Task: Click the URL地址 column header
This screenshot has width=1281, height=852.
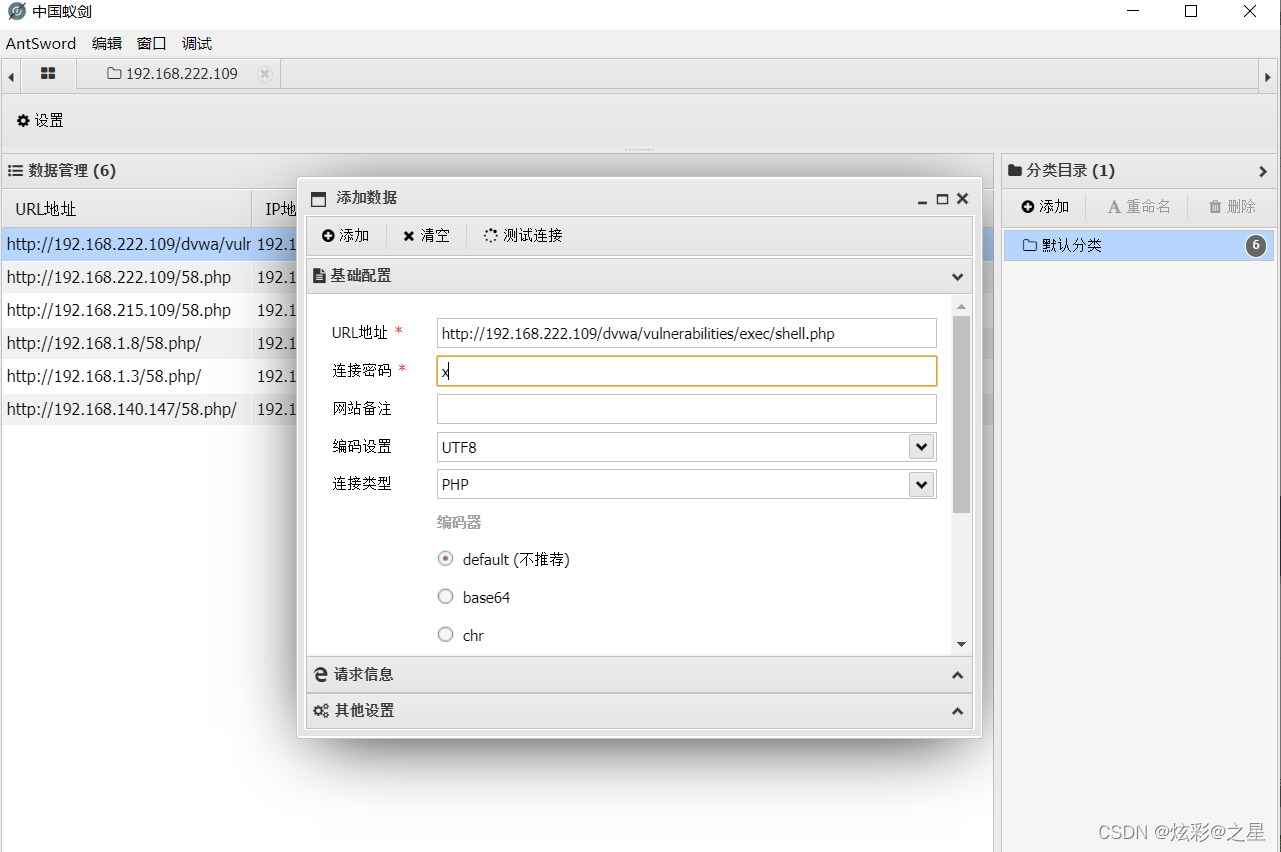Action: pyautogui.click(x=126, y=209)
